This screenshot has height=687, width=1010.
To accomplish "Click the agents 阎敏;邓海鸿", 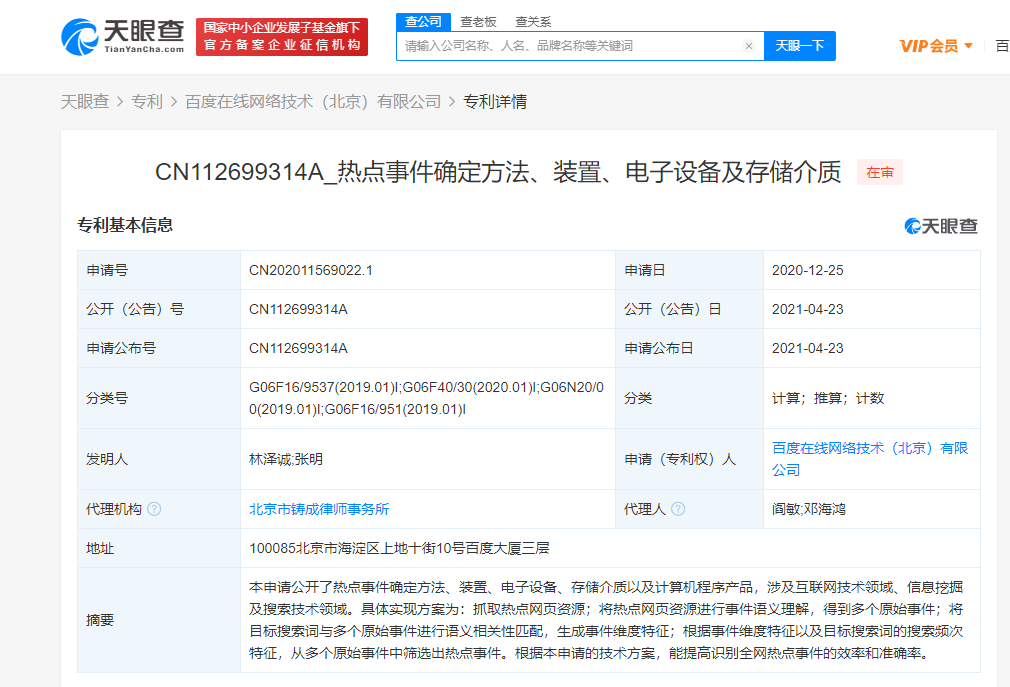I will [808, 509].
